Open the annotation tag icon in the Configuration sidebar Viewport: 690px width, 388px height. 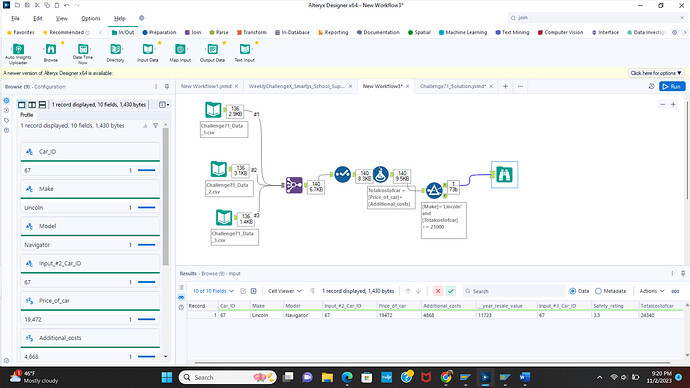pyautogui.click(x=6, y=121)
